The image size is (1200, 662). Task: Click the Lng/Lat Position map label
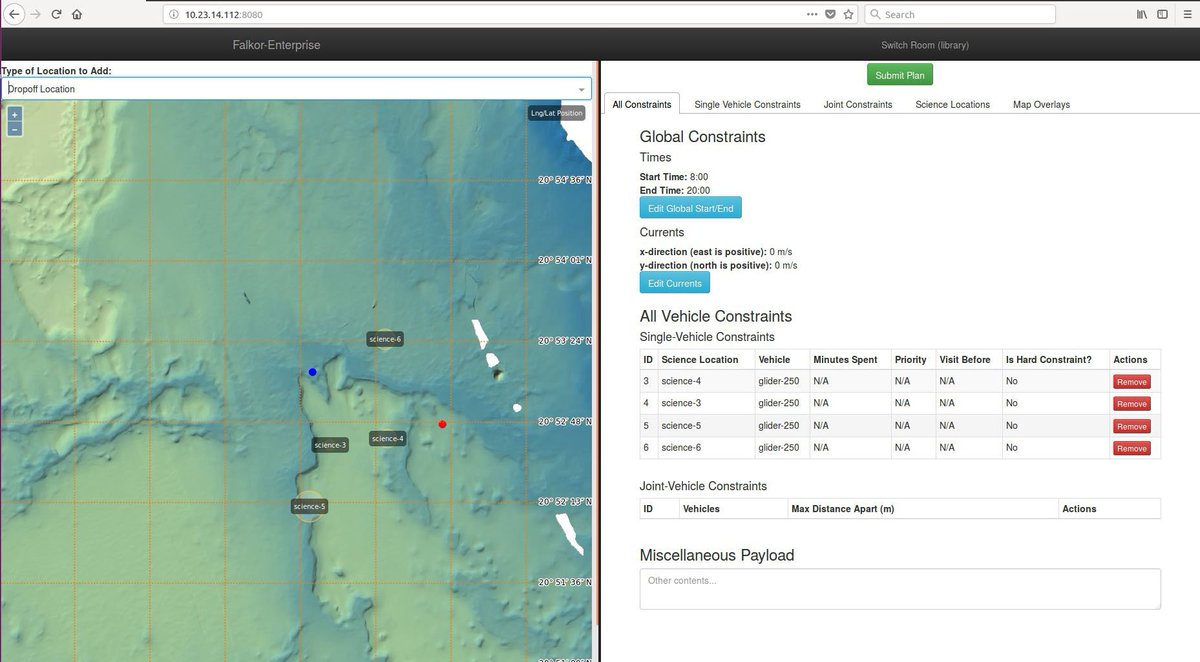point(556,113)
